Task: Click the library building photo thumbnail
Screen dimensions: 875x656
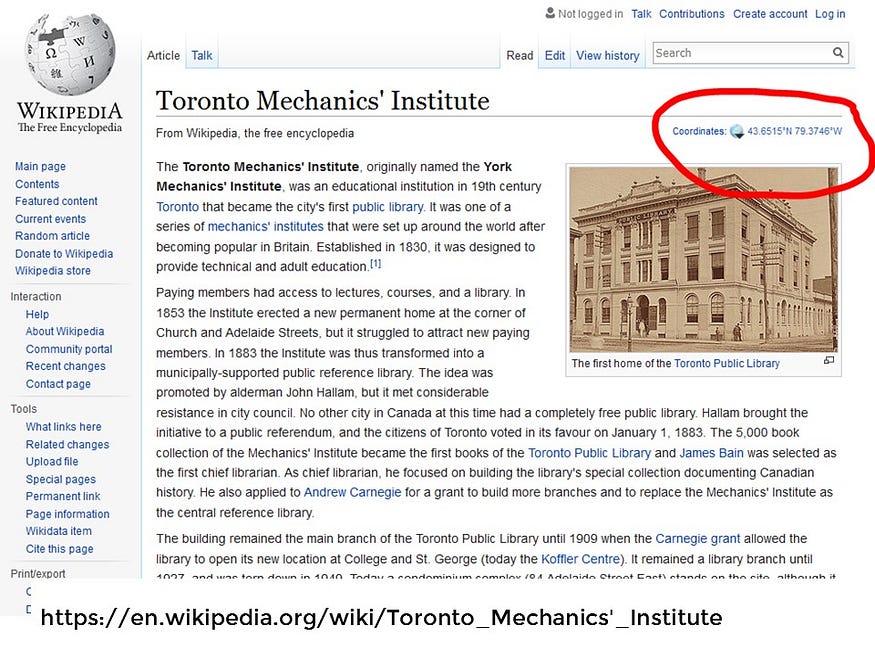Action: (704, 259)
